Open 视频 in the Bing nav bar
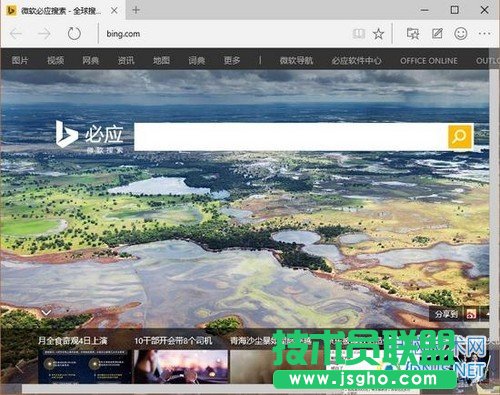This screenshot has width=500, height=395. 55,60
